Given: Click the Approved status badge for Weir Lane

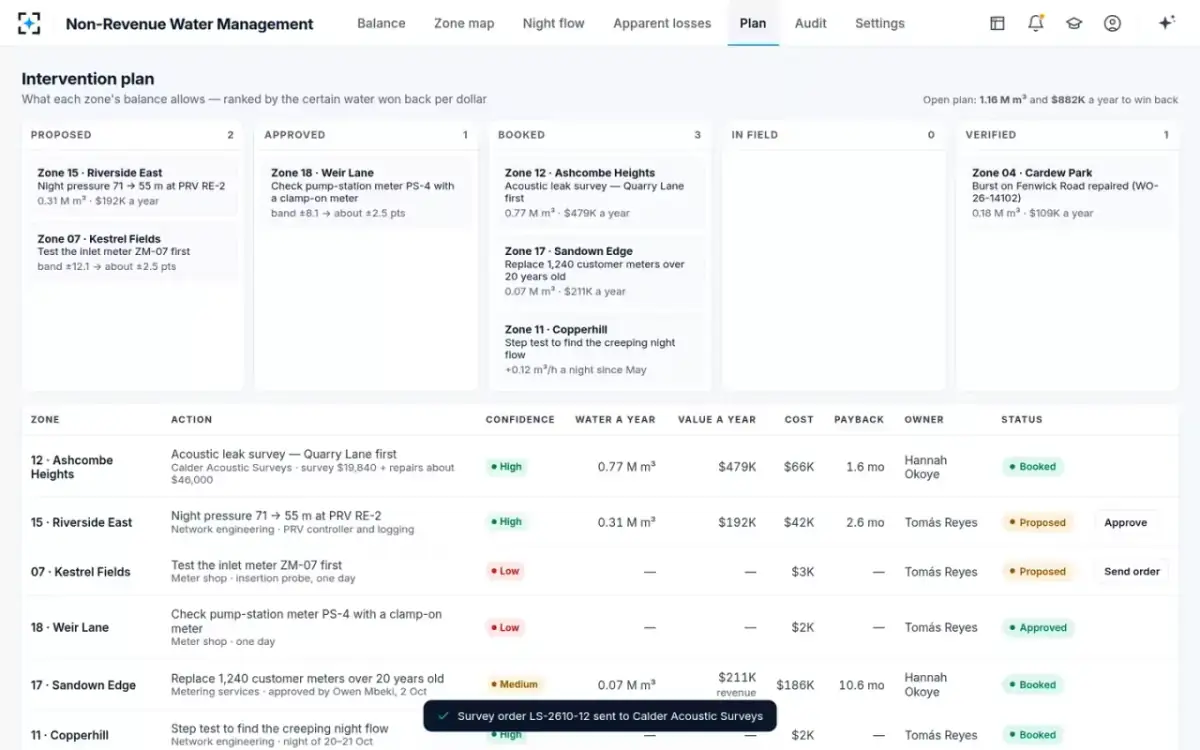Looking at the screenshot, I should point(1038,628).
